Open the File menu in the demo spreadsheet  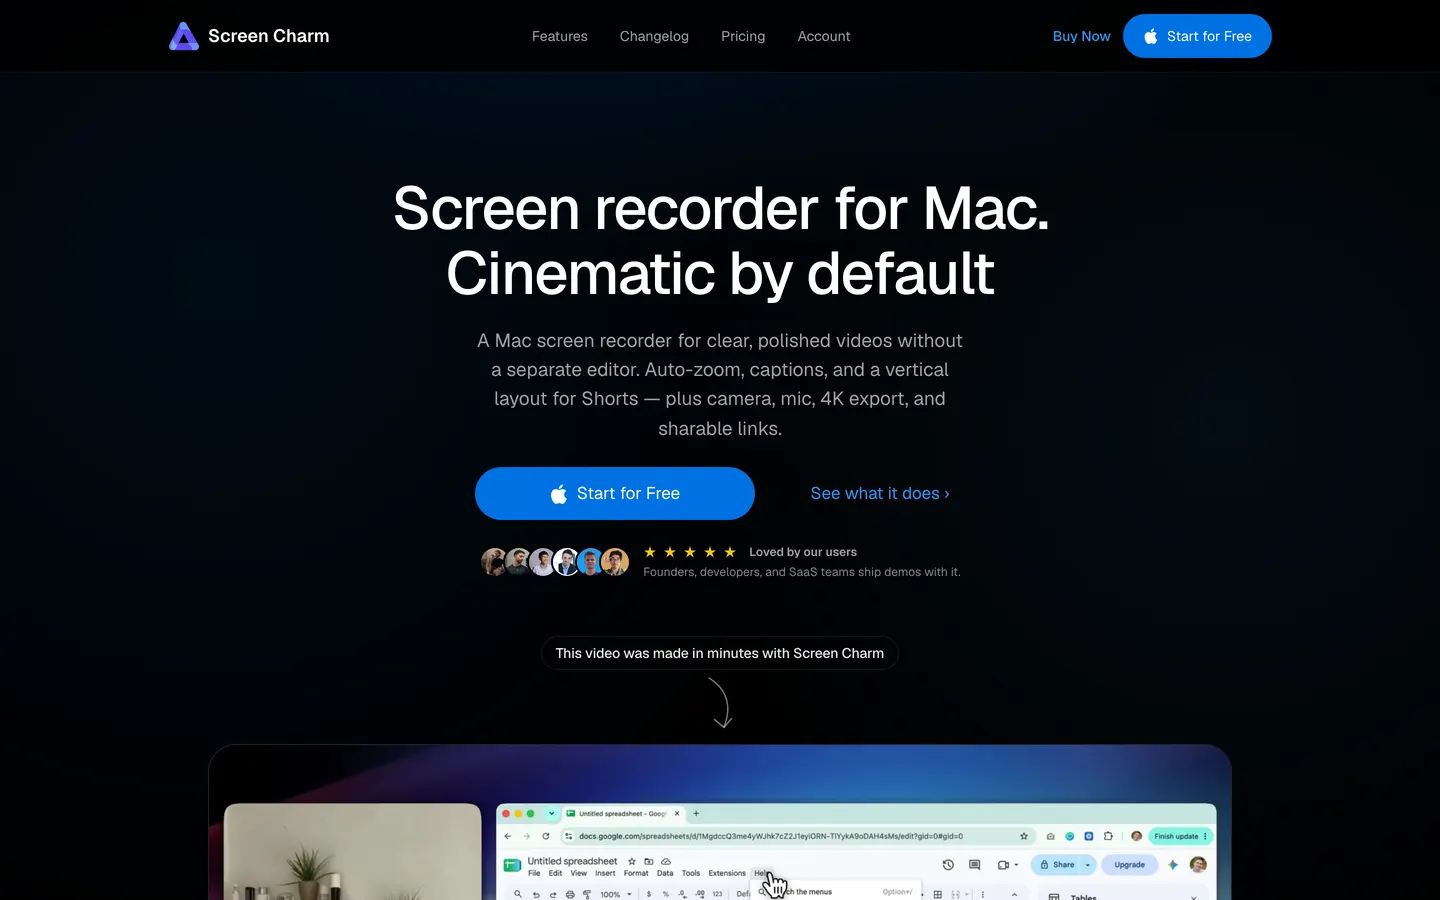click(534, 873)
